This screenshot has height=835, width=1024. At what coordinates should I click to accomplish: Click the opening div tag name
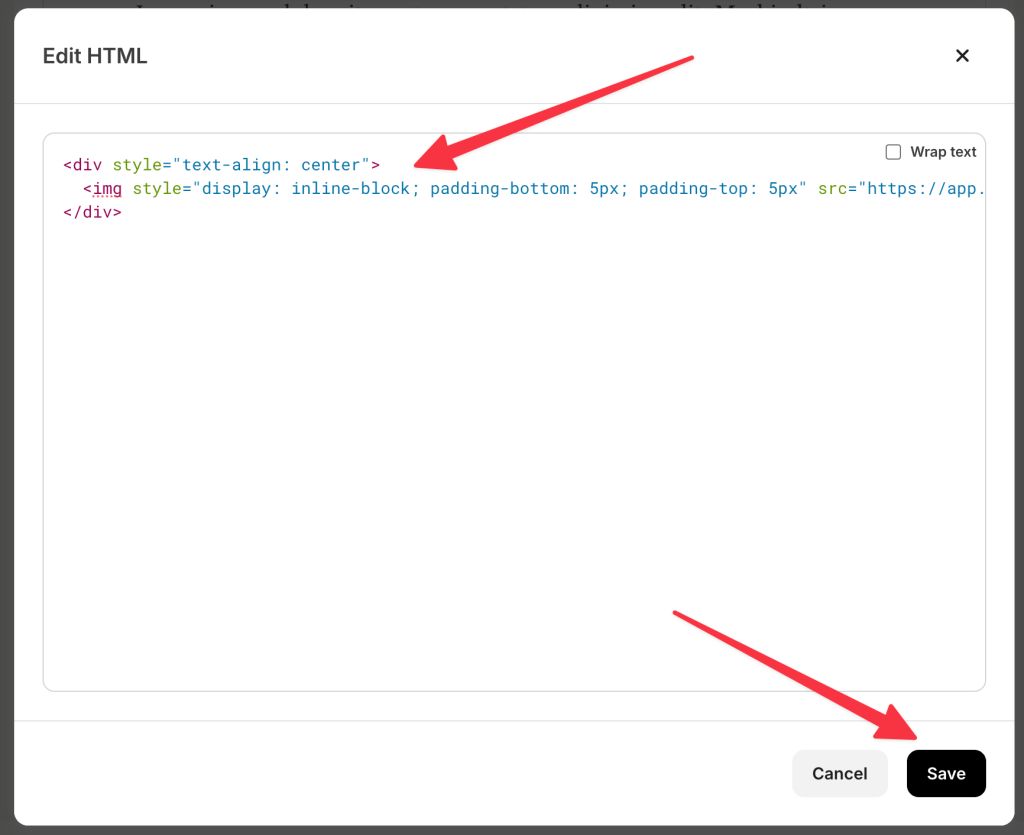pos(87,164)
